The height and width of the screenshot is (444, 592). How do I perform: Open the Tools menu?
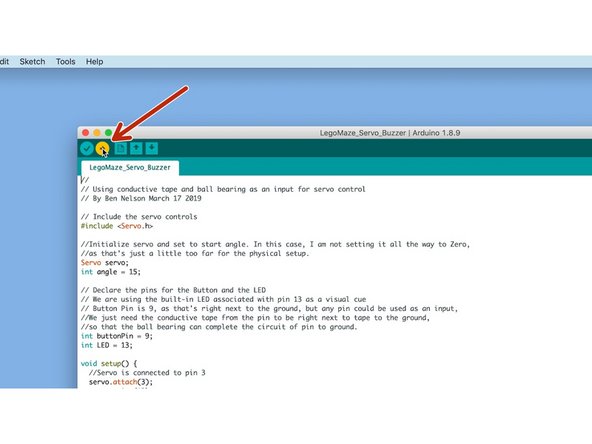coord(66,62)
